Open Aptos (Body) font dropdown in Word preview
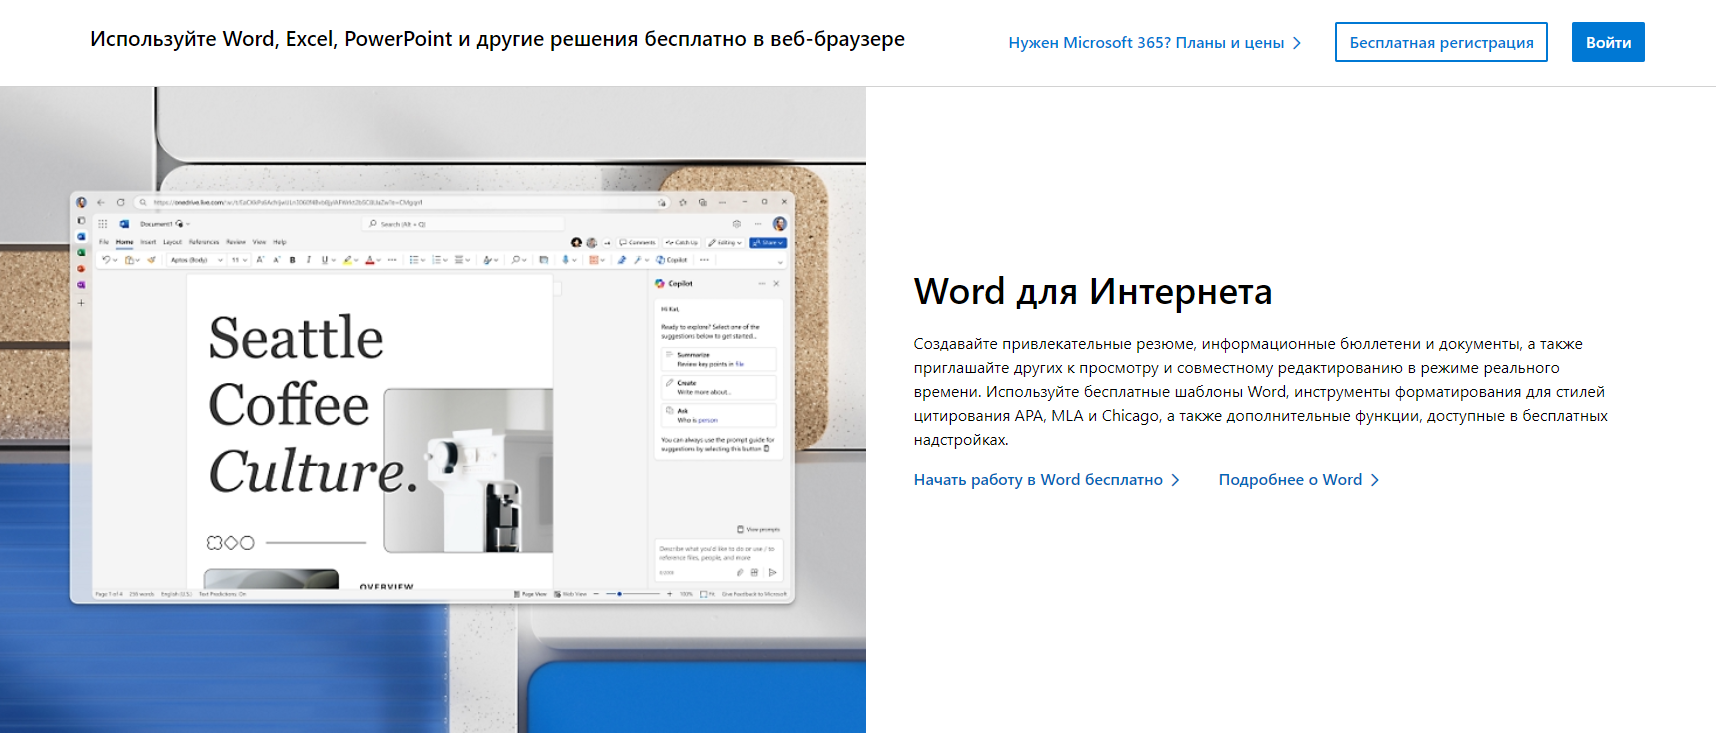The width and height of the screenshot is (1716, 733). [x=196, y=260]
